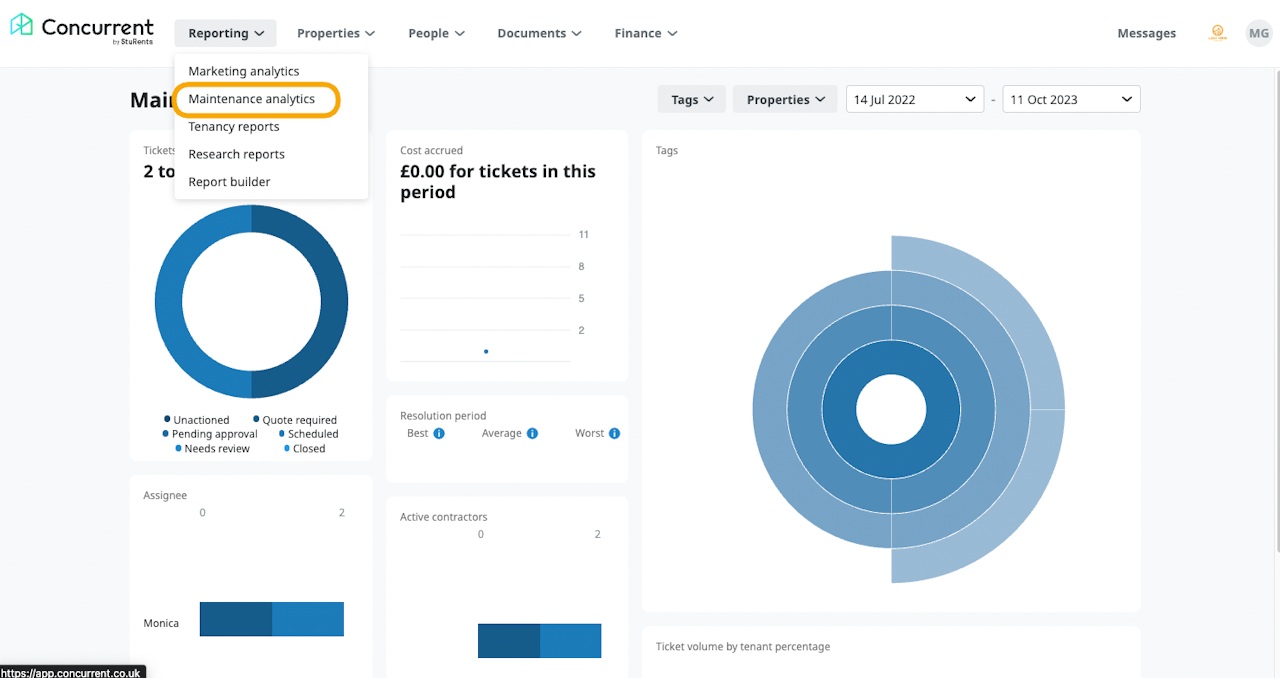Click the £0.00 cost accrued heading
The image size is (1280, 678).
498,182
